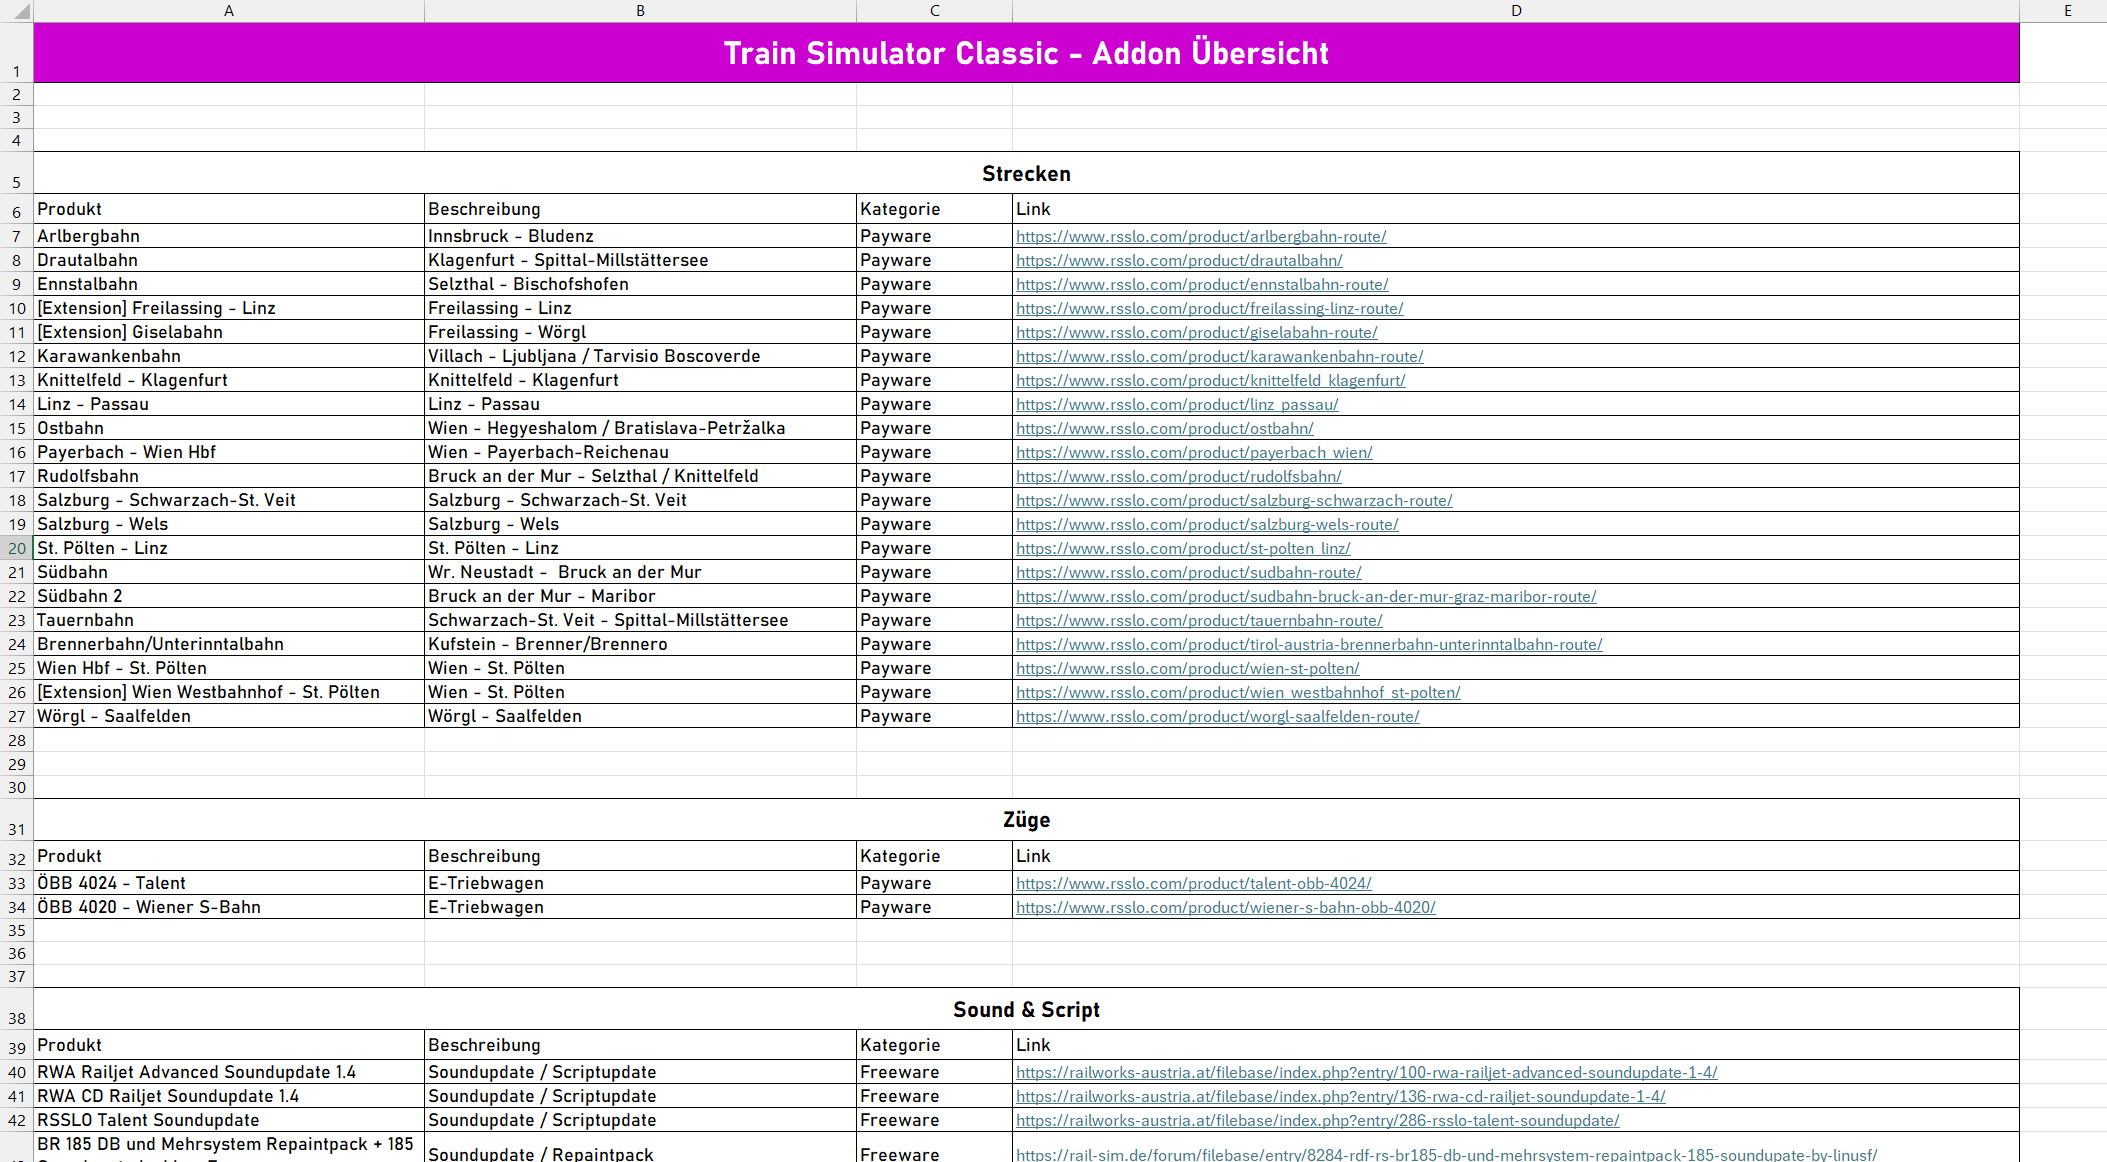Select the Südbahn 2 product cell
The width and height of the screenshot is (2107, 1162).
[x=229, y=596]
